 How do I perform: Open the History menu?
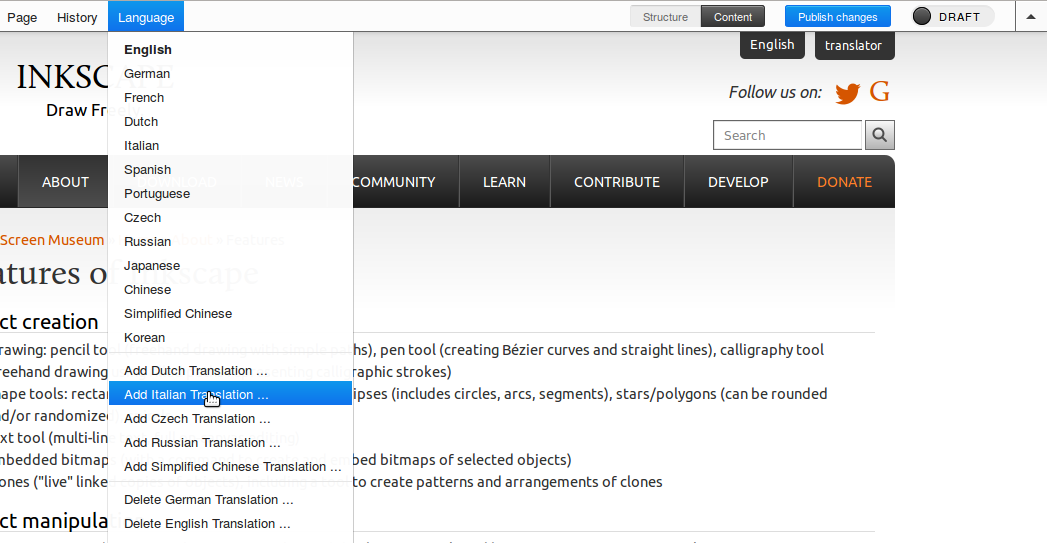pos(77,17)
